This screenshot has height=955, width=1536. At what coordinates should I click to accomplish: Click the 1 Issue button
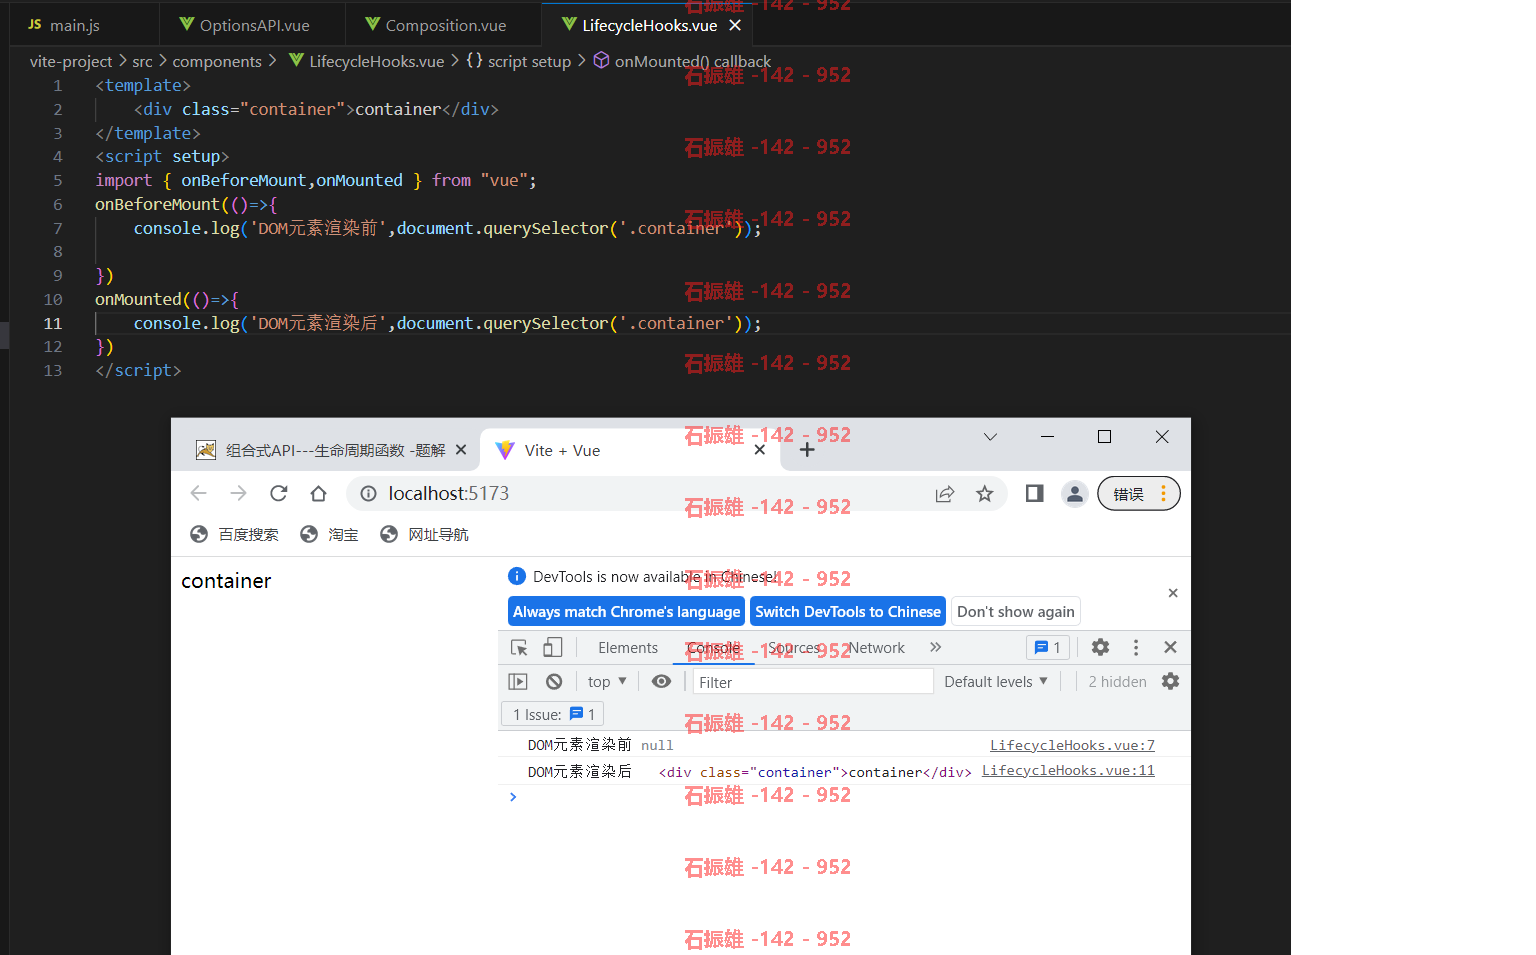click(553, 714)
